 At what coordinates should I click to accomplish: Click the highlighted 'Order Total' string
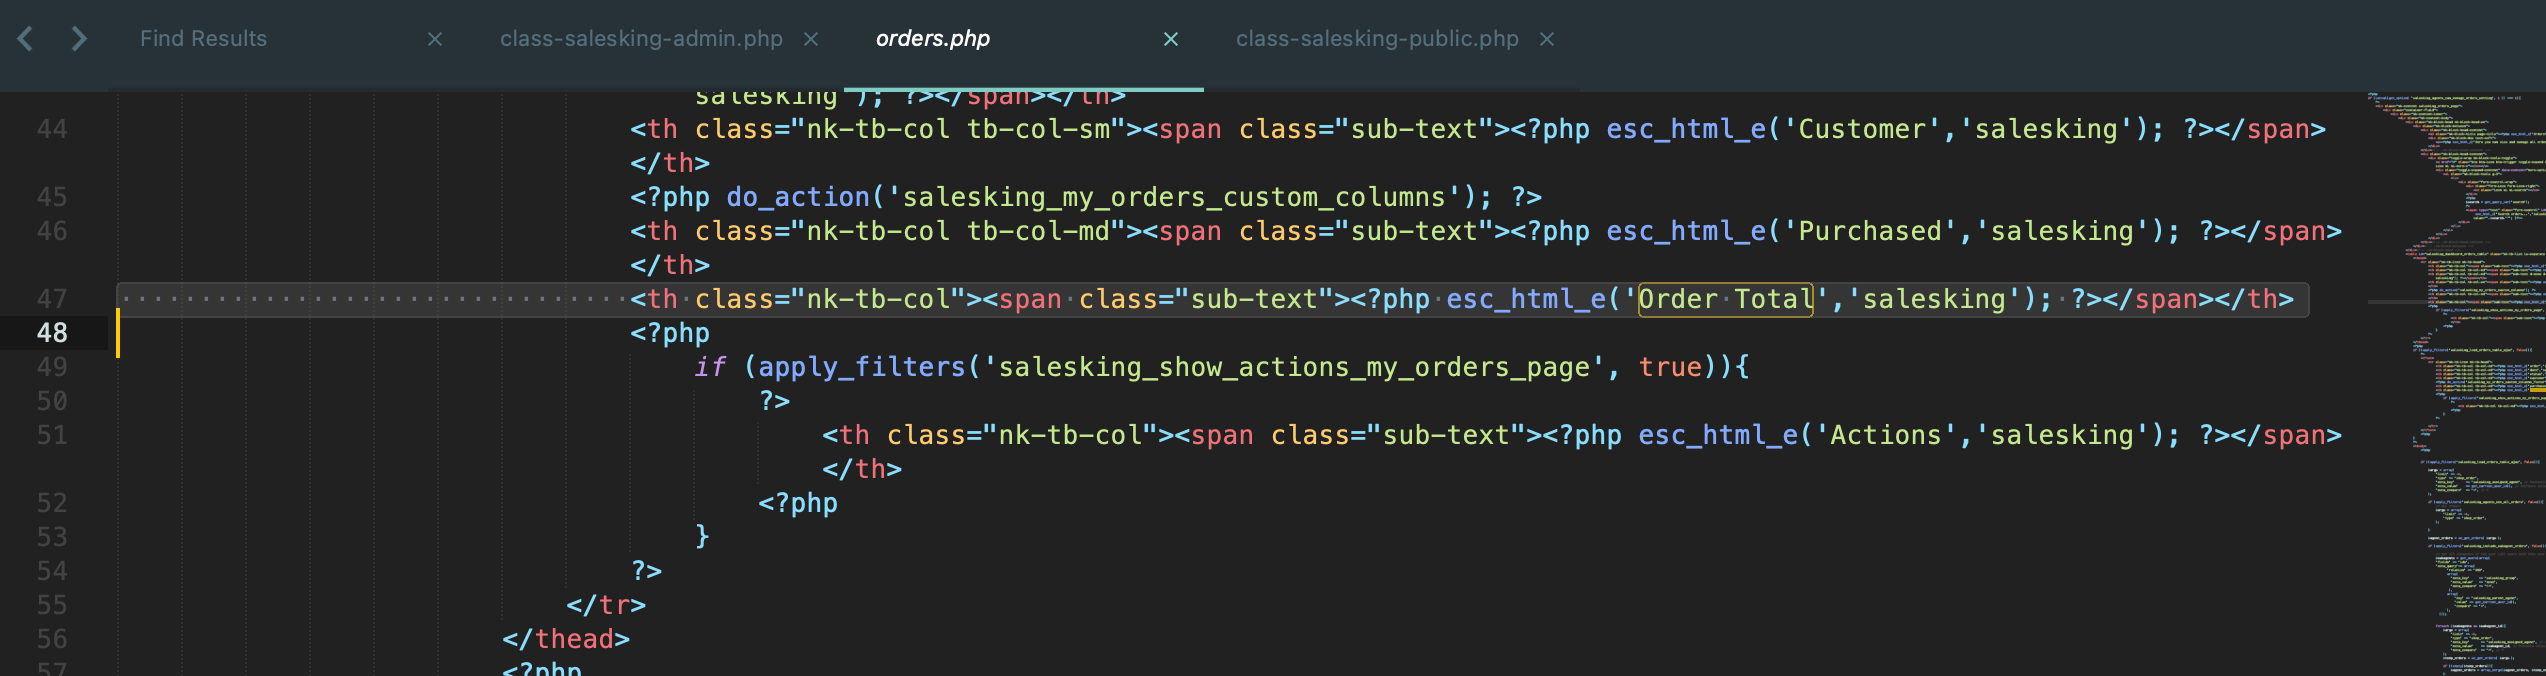(1726, 299)
